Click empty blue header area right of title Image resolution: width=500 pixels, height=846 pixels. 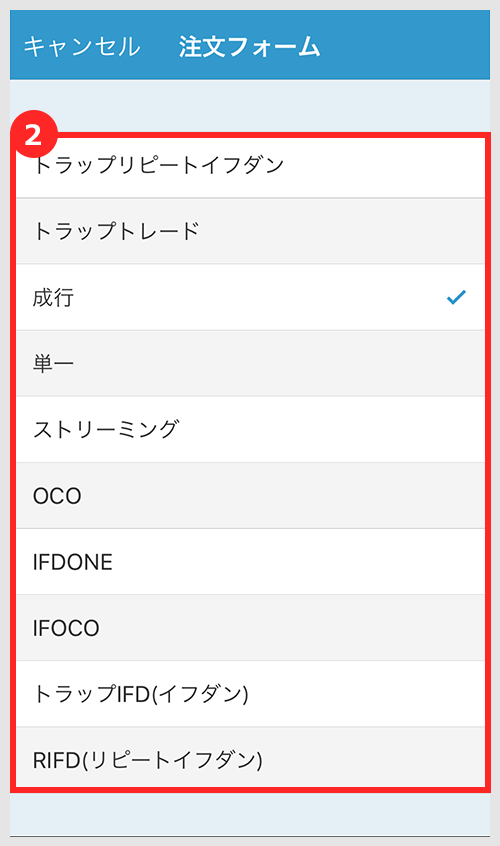(405, 45)
